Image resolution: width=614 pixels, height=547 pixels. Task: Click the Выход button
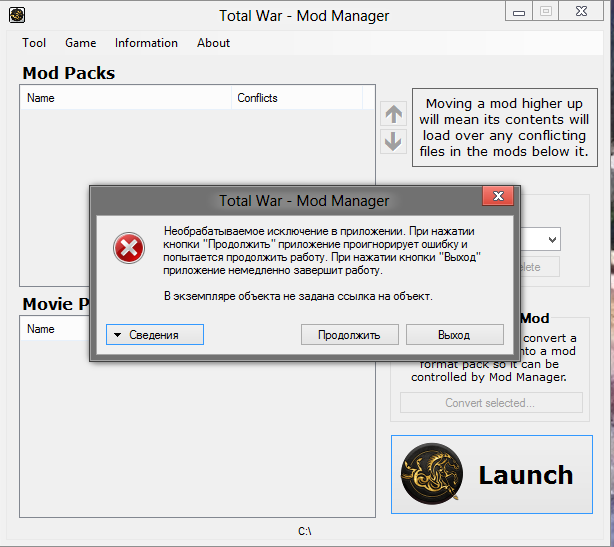tap(455, 334)
